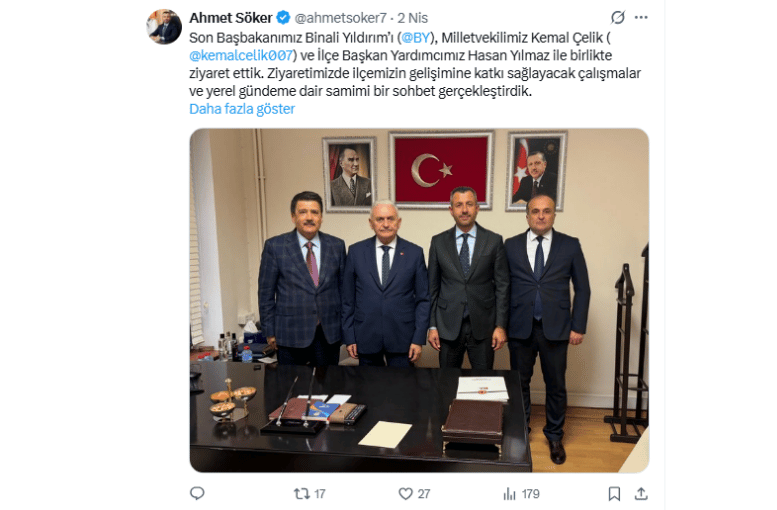This screenshot has width=777, height=510.
Task: Open the view analytics bar chart icon
Action: 509,494
